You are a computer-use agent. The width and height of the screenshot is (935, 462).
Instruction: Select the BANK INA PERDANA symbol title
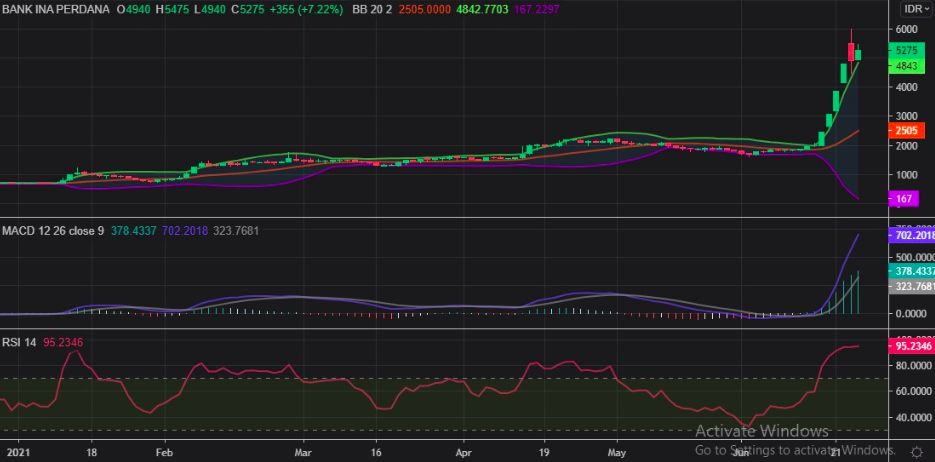[56, 10]
